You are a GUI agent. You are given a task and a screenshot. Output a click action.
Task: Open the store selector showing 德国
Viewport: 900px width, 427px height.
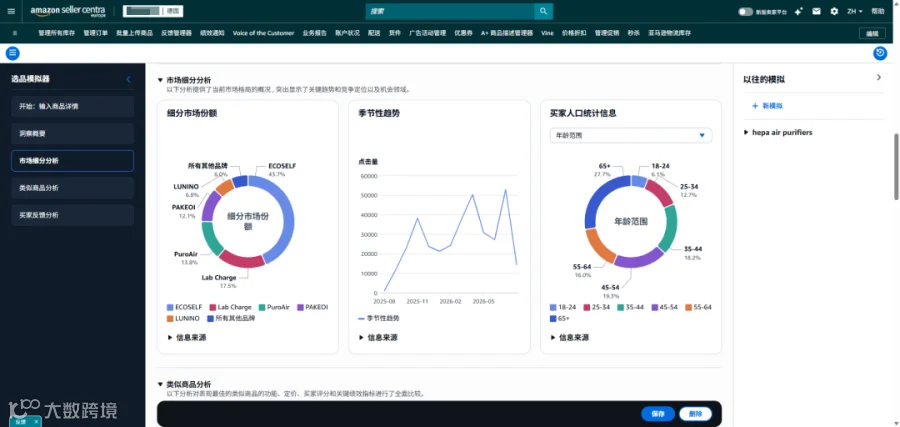point(152,11)
